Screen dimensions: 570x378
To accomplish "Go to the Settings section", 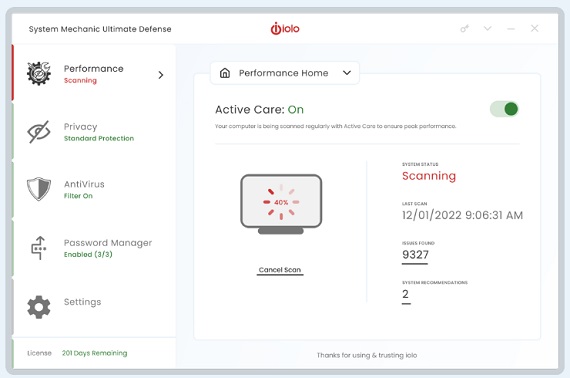I will pos(83,302).
